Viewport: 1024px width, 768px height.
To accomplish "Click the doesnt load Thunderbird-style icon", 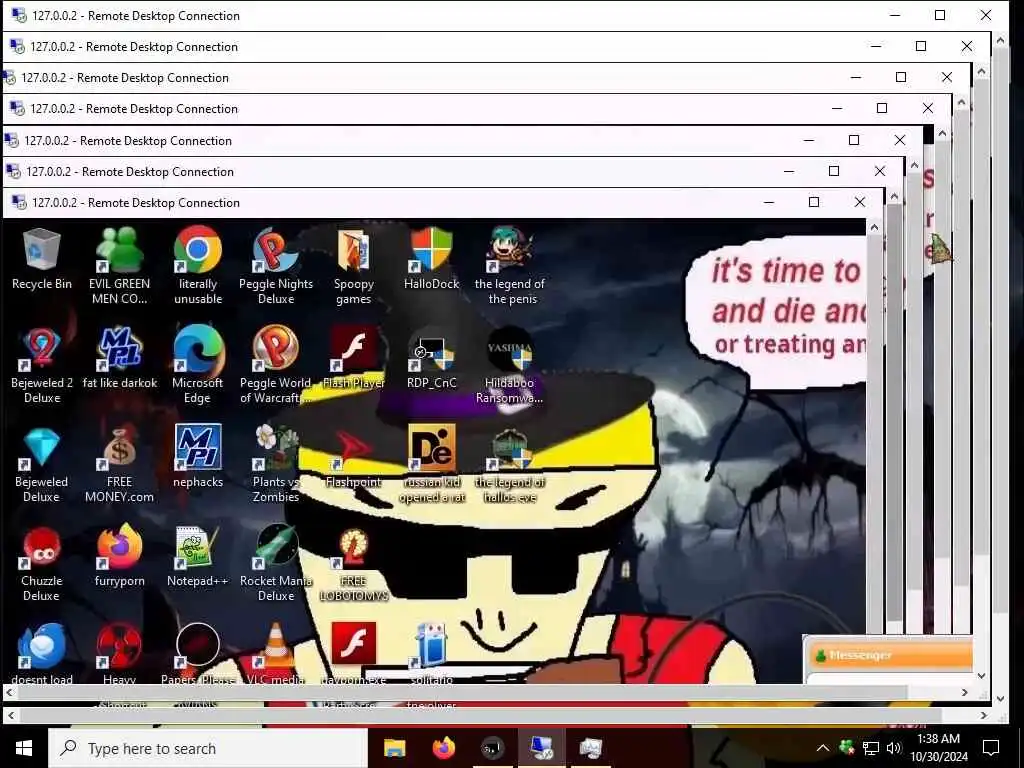I will pos(42,653).
